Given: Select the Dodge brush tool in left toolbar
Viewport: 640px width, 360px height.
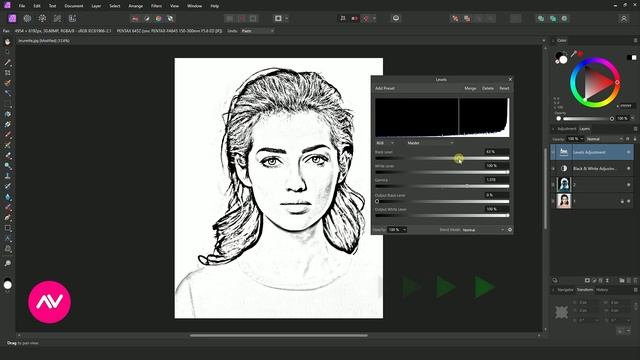Looking at the screenshot, I should (x=7, y=166).
